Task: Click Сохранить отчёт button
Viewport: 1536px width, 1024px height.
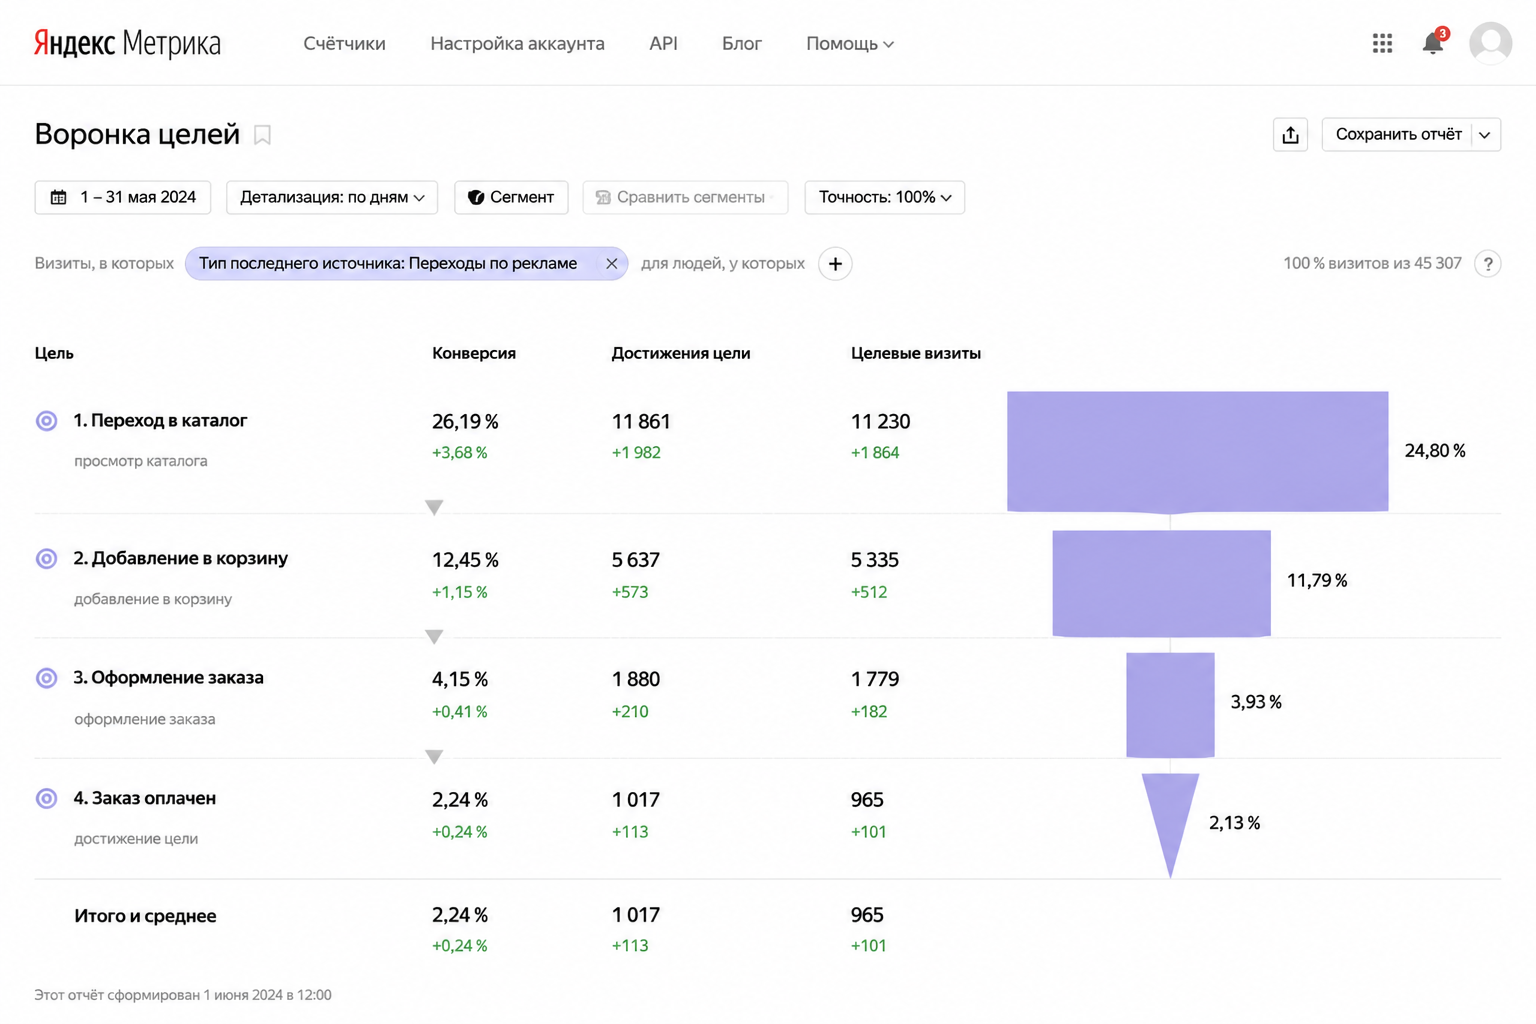Action: tap(1398, 135)
